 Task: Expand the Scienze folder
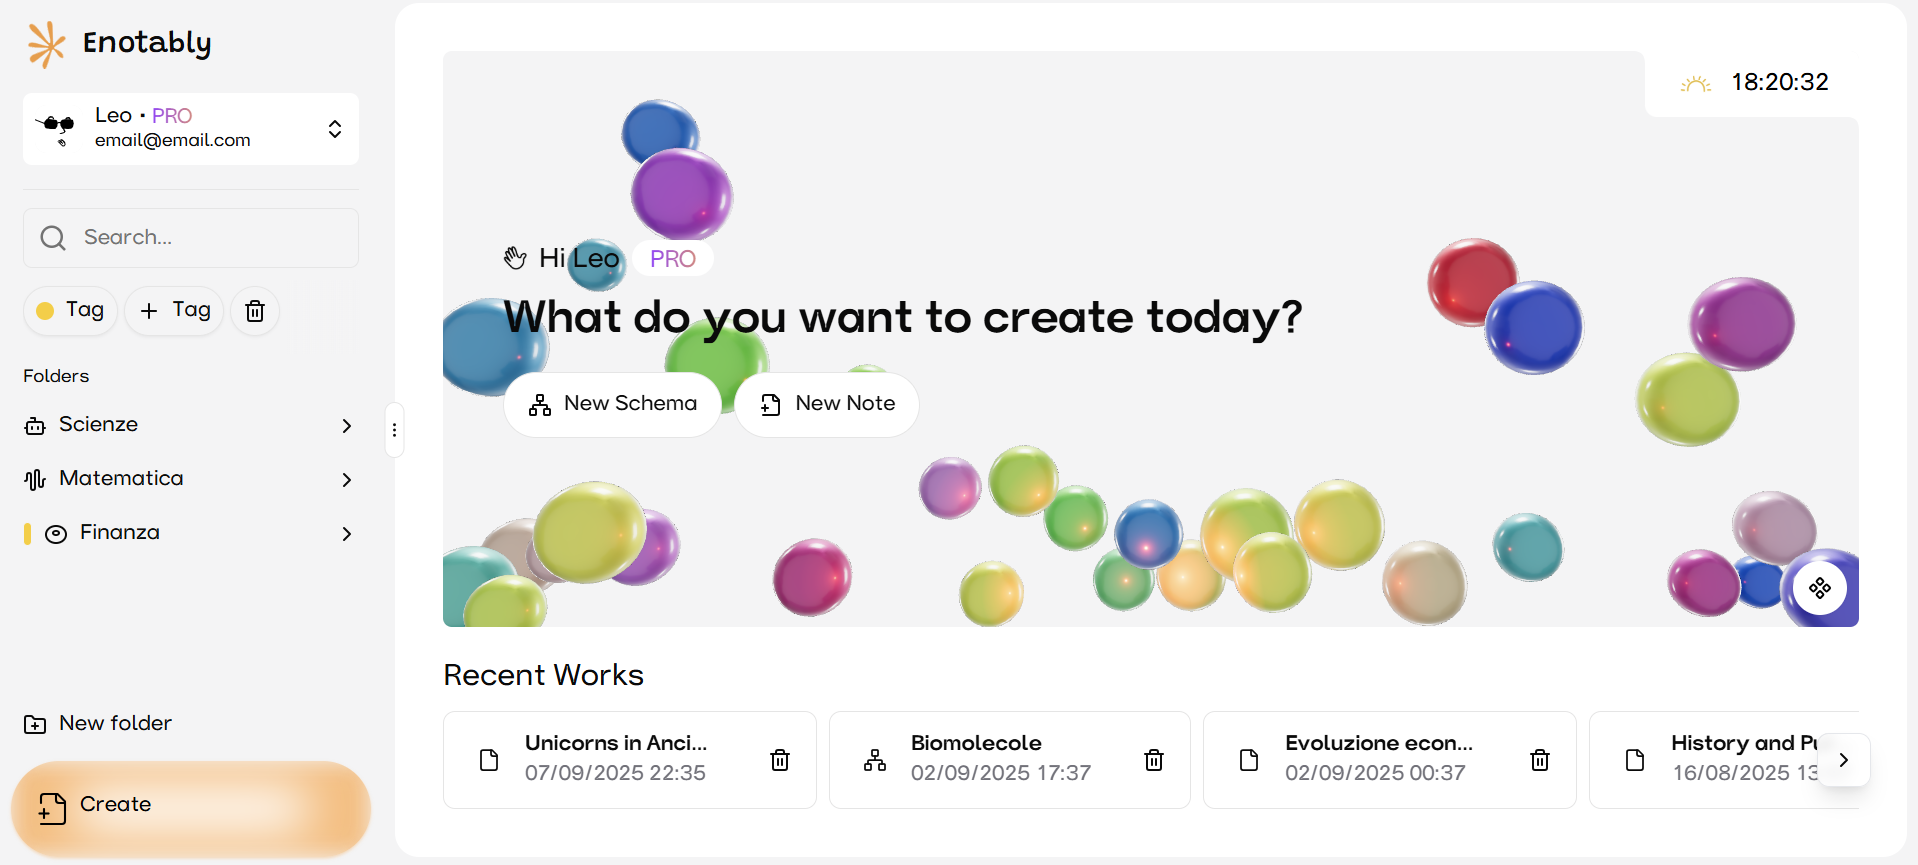click(x=346, y=426)
